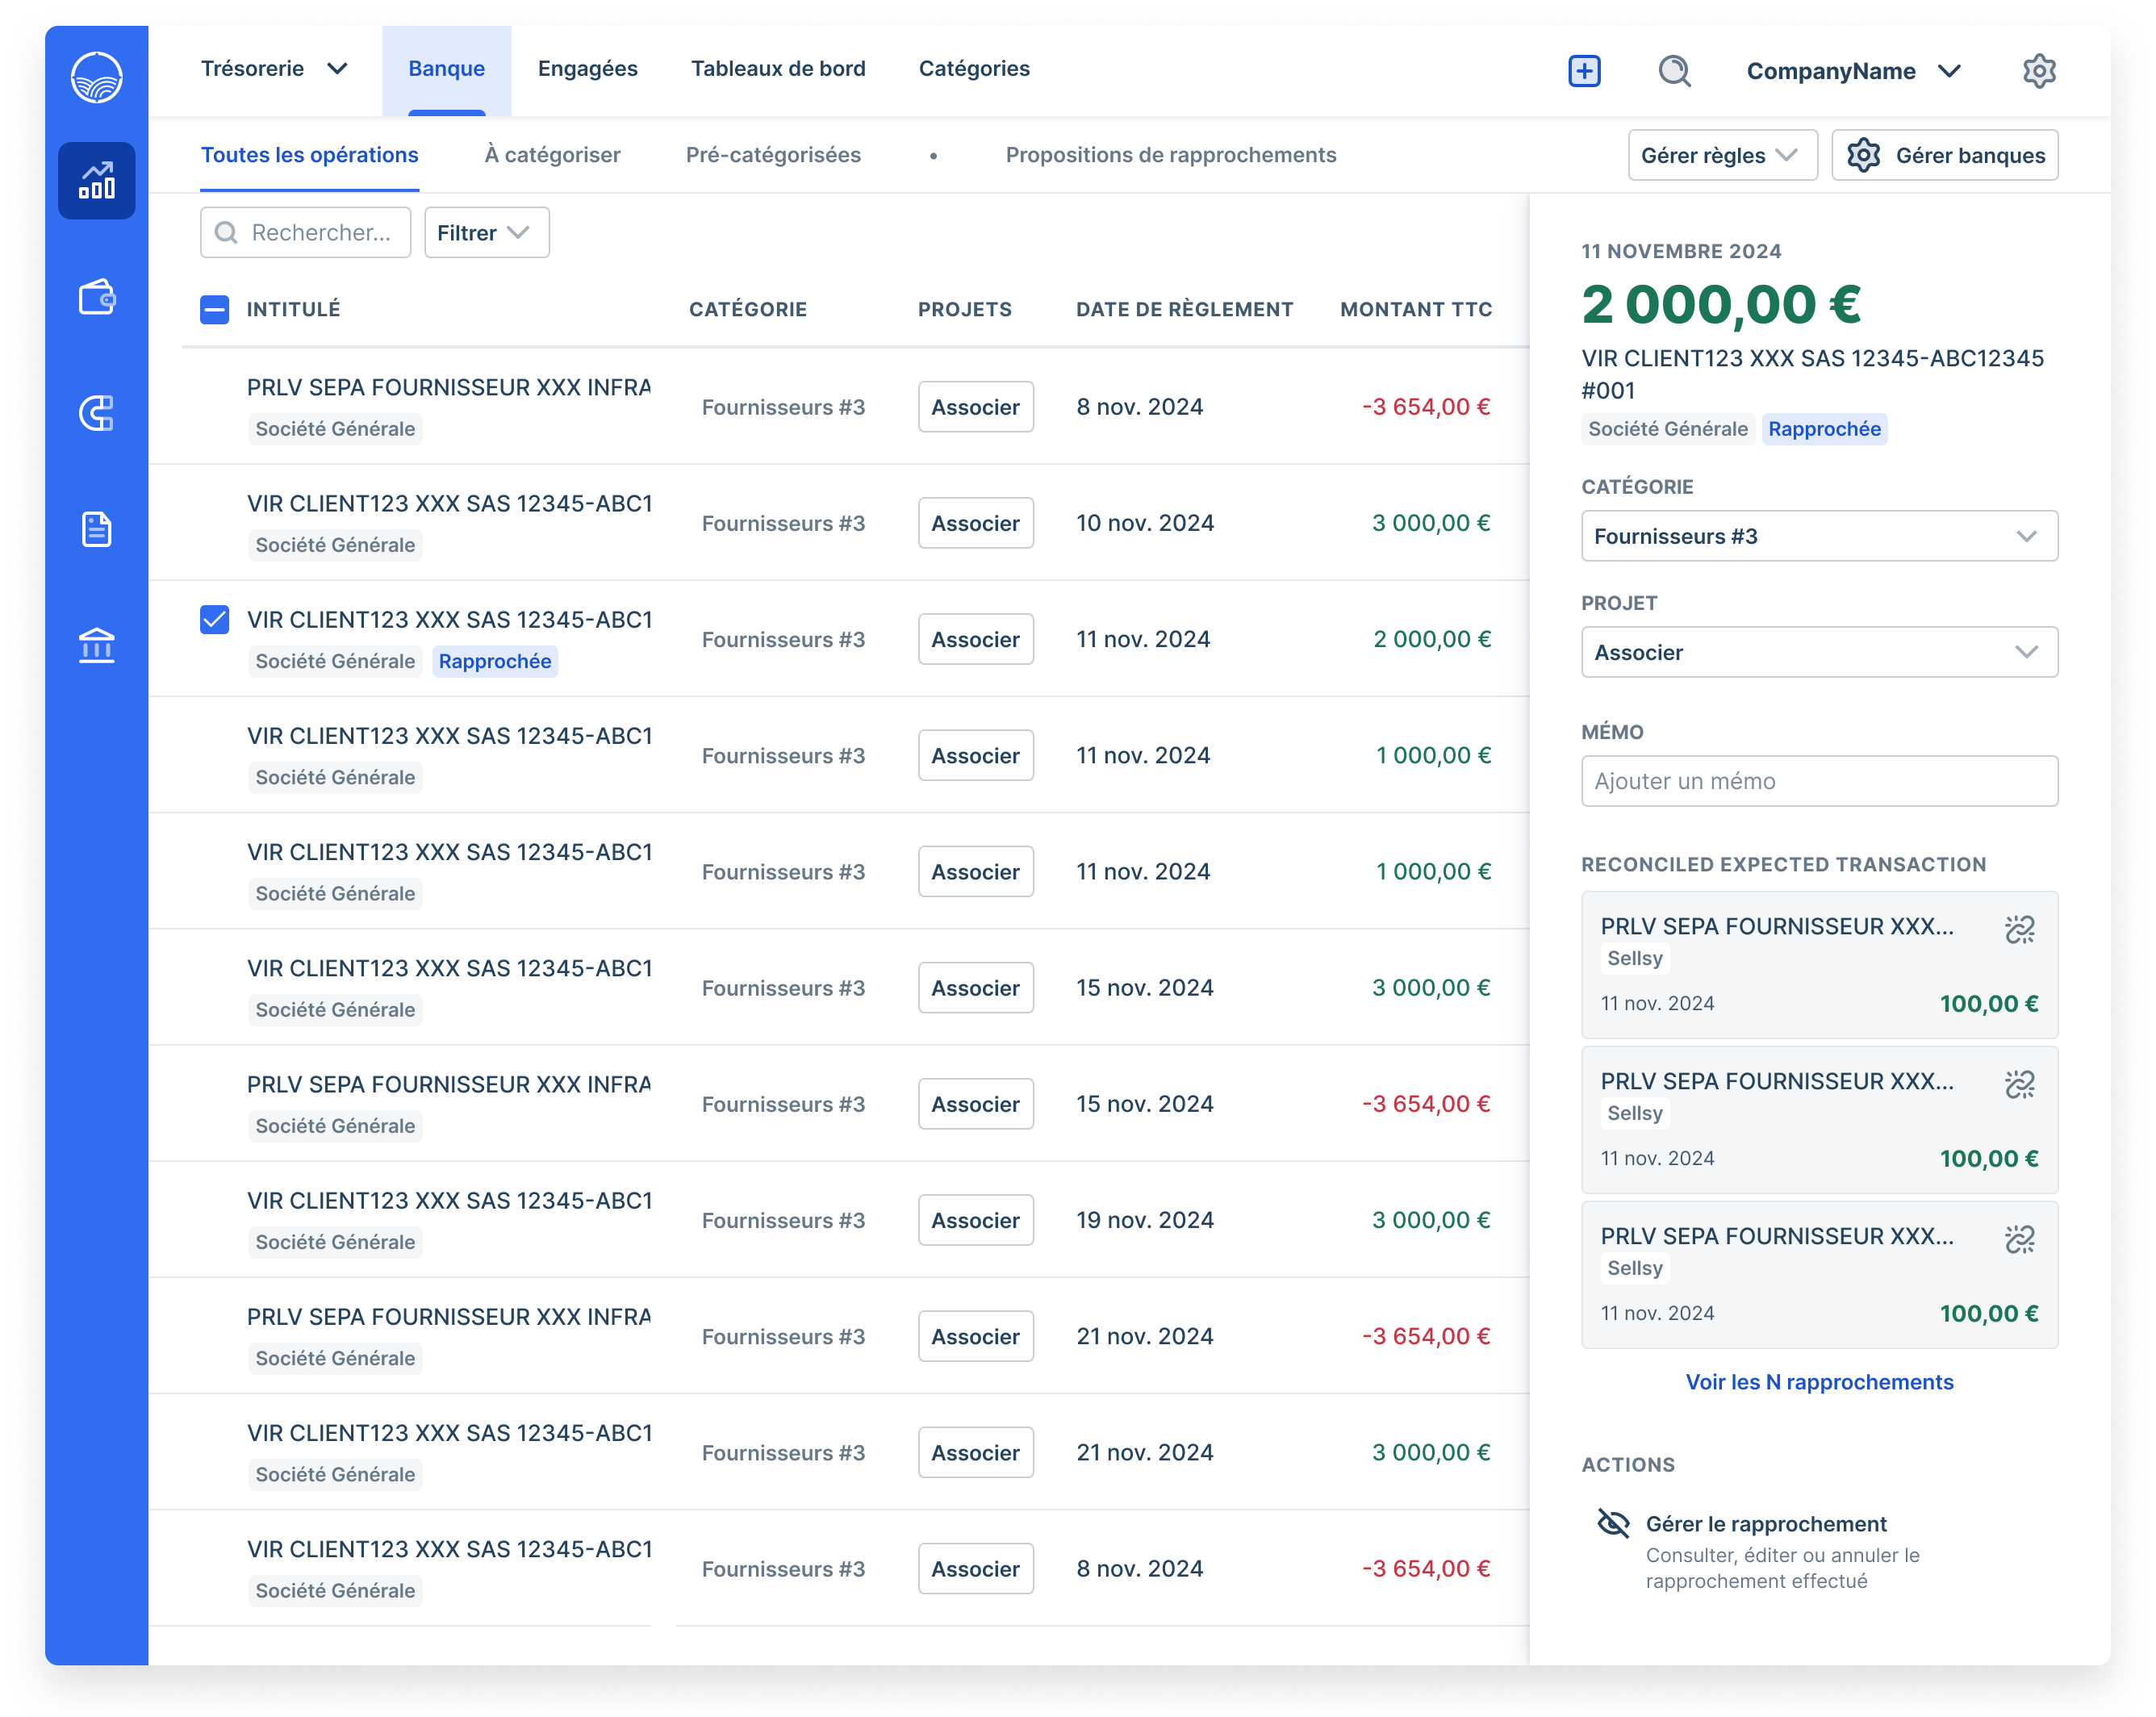Open settings gear in top bar

[x=2039, y=71]
